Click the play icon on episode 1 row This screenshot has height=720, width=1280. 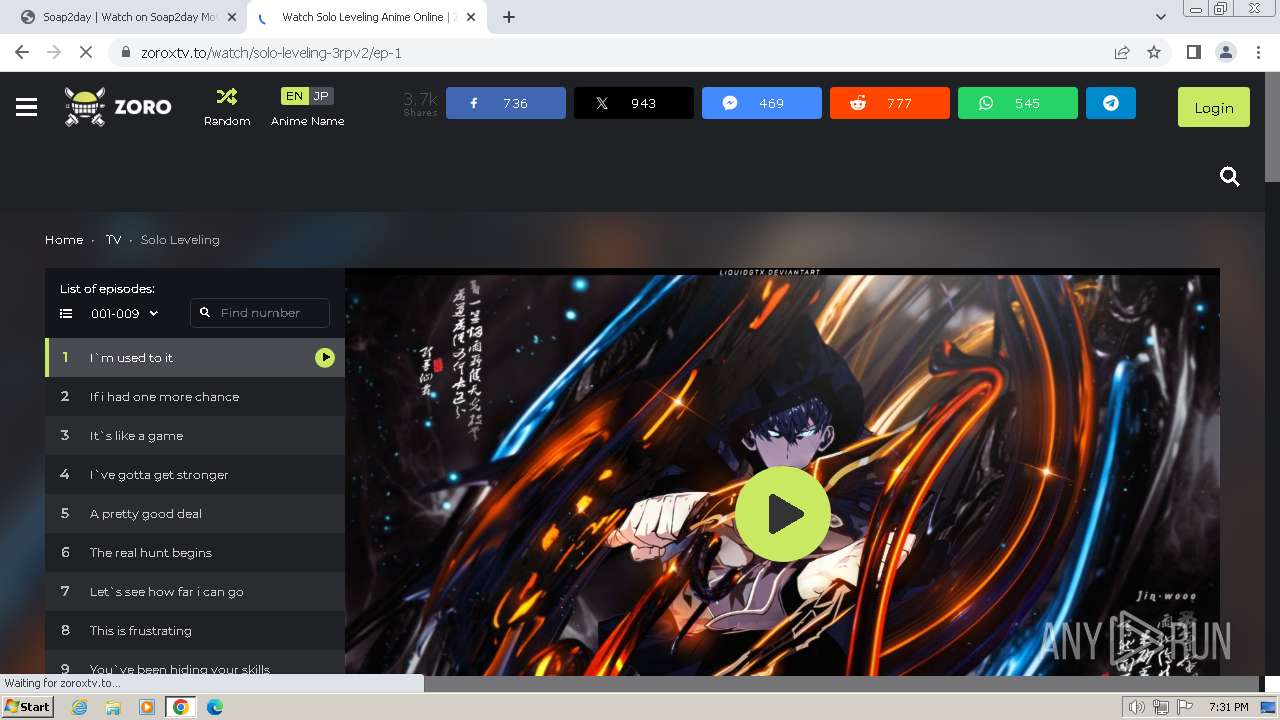point(325,358)
